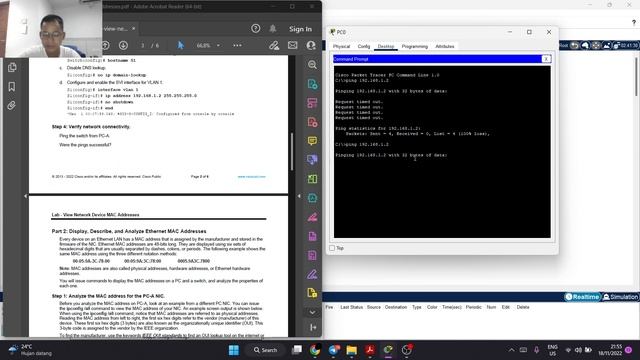Close the Acrobat document tab
640x360 pixels.
[x=133, y=29]
